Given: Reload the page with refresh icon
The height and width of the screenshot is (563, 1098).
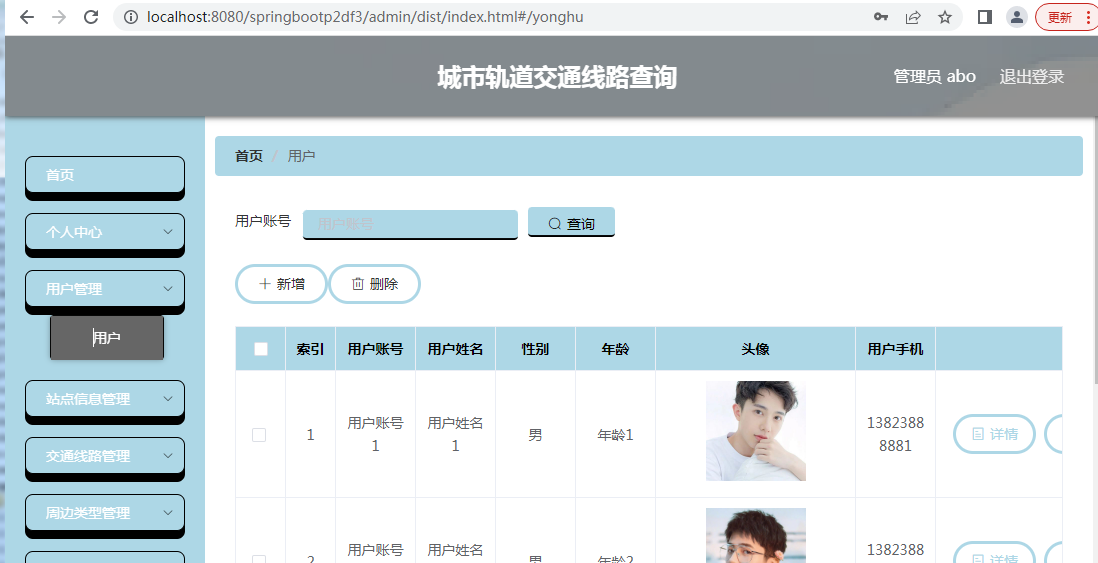Looking at the screenshot, I should pos(91,17).
